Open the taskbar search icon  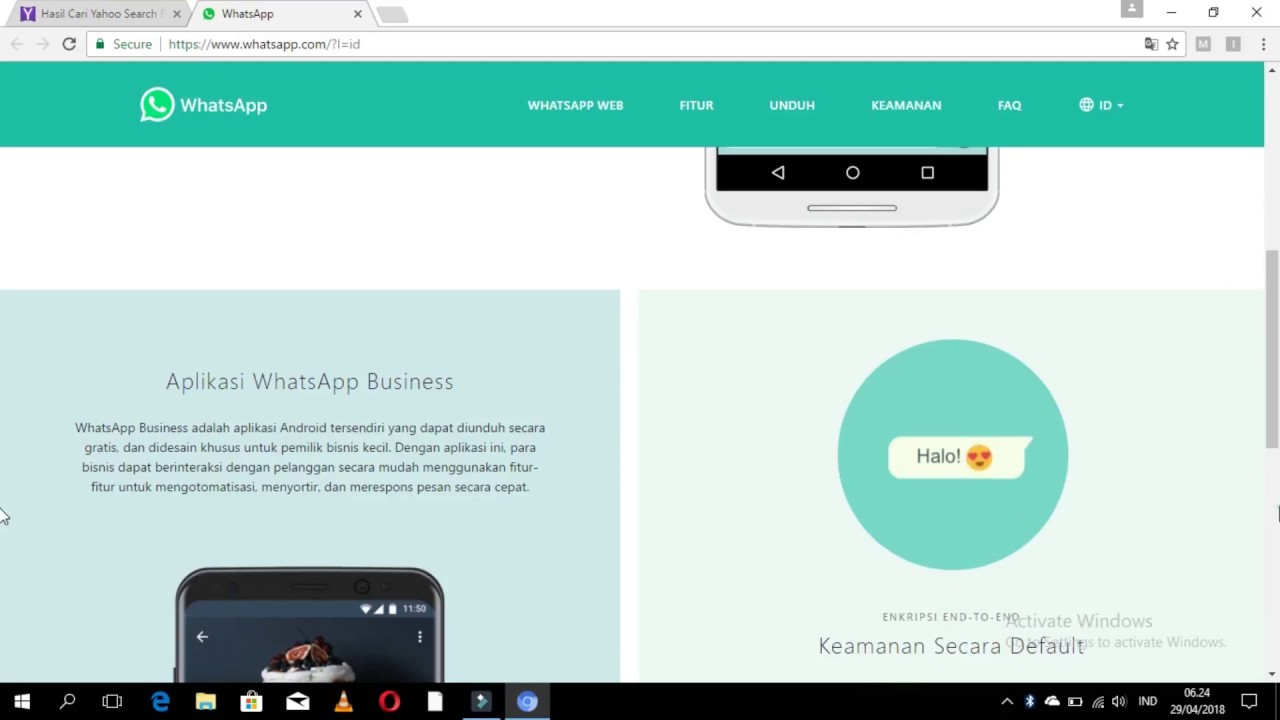[x=68, y=701]
